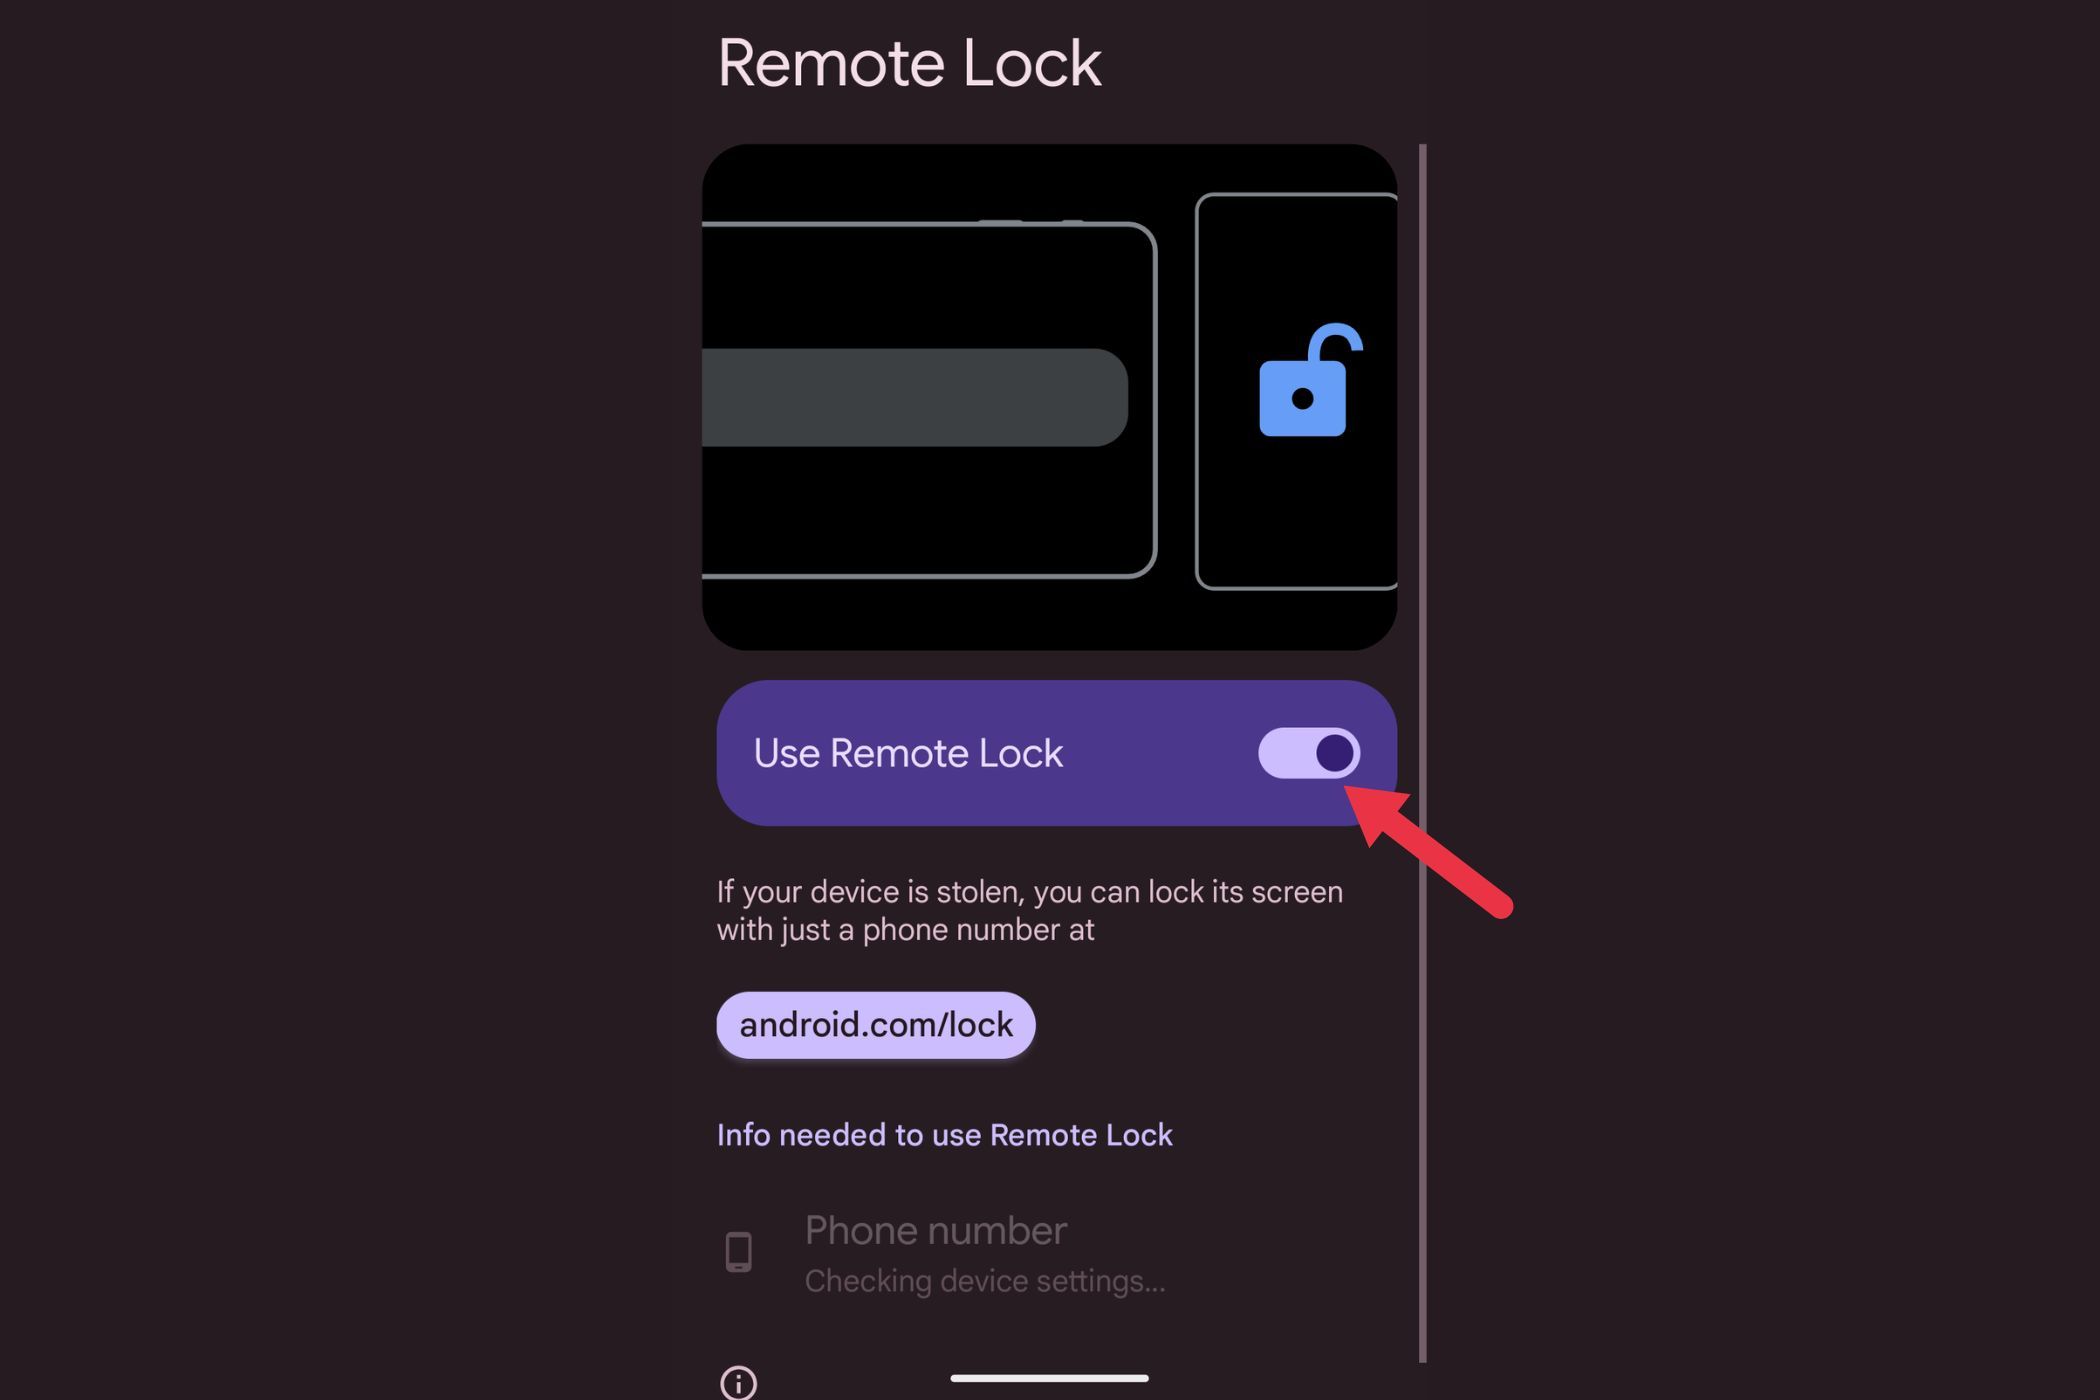Toggle the Use Remote Lock switch

pos(1308,753)
